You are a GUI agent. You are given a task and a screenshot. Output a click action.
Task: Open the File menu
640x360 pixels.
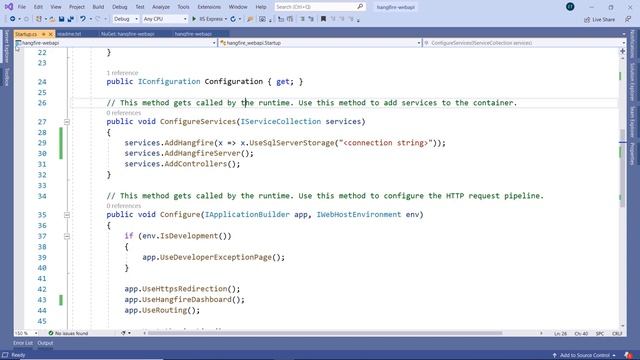point(22,7)
